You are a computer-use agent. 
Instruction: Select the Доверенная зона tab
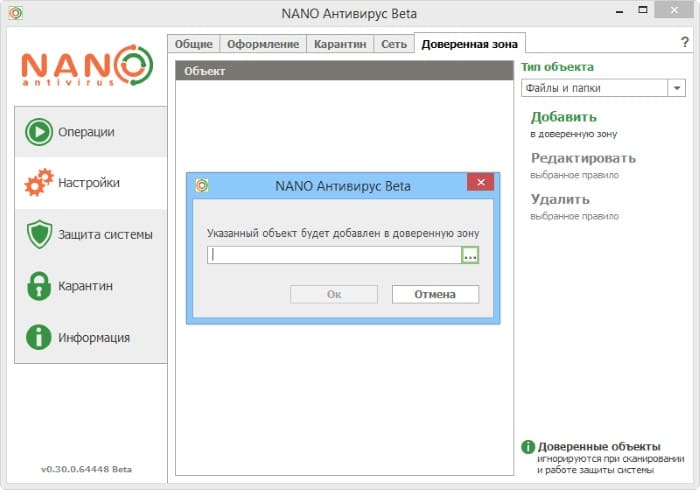470,44
